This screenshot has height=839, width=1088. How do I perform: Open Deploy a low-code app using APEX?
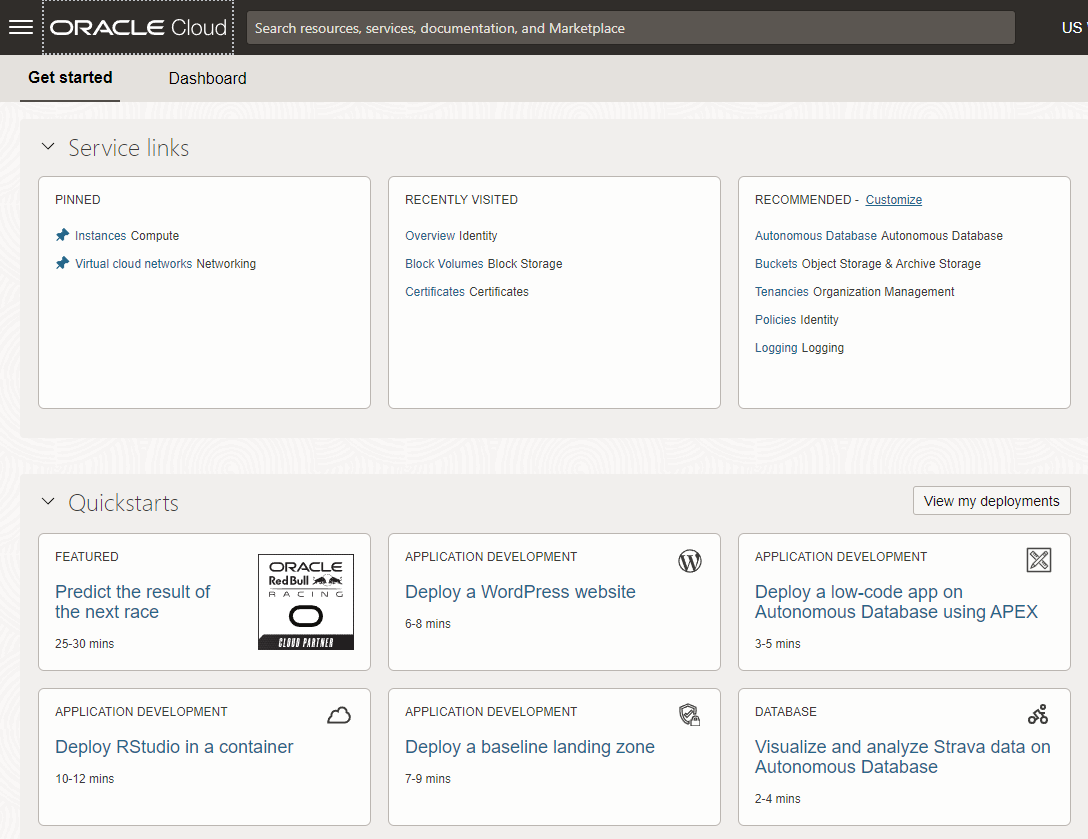[896, 602]
